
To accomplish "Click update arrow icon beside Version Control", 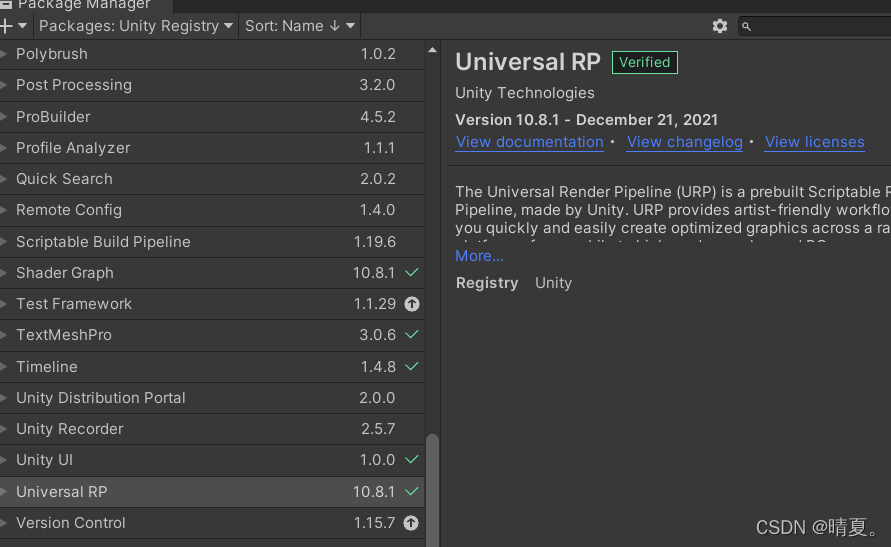I will tap(411, 523).
